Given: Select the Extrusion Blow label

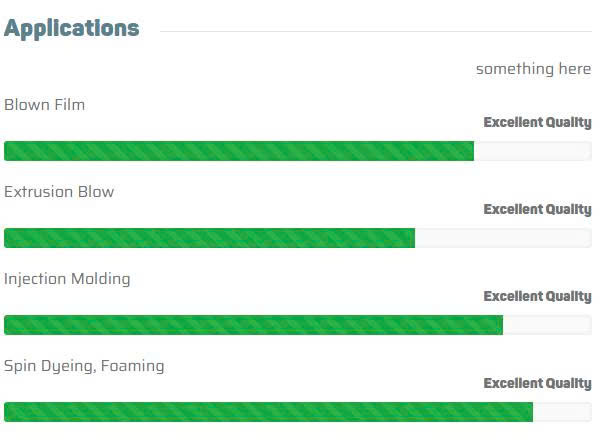Looking at the screenshot, I should pos(59,191).
